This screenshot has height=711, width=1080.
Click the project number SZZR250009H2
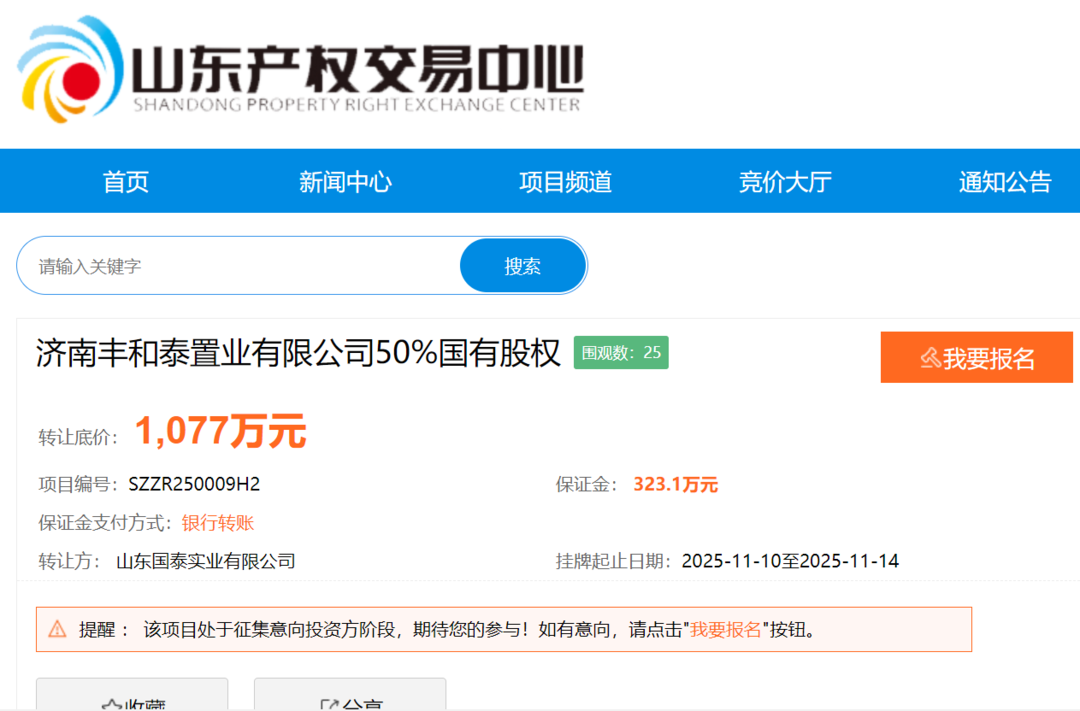pyautogui.click(x=194, y=485)
